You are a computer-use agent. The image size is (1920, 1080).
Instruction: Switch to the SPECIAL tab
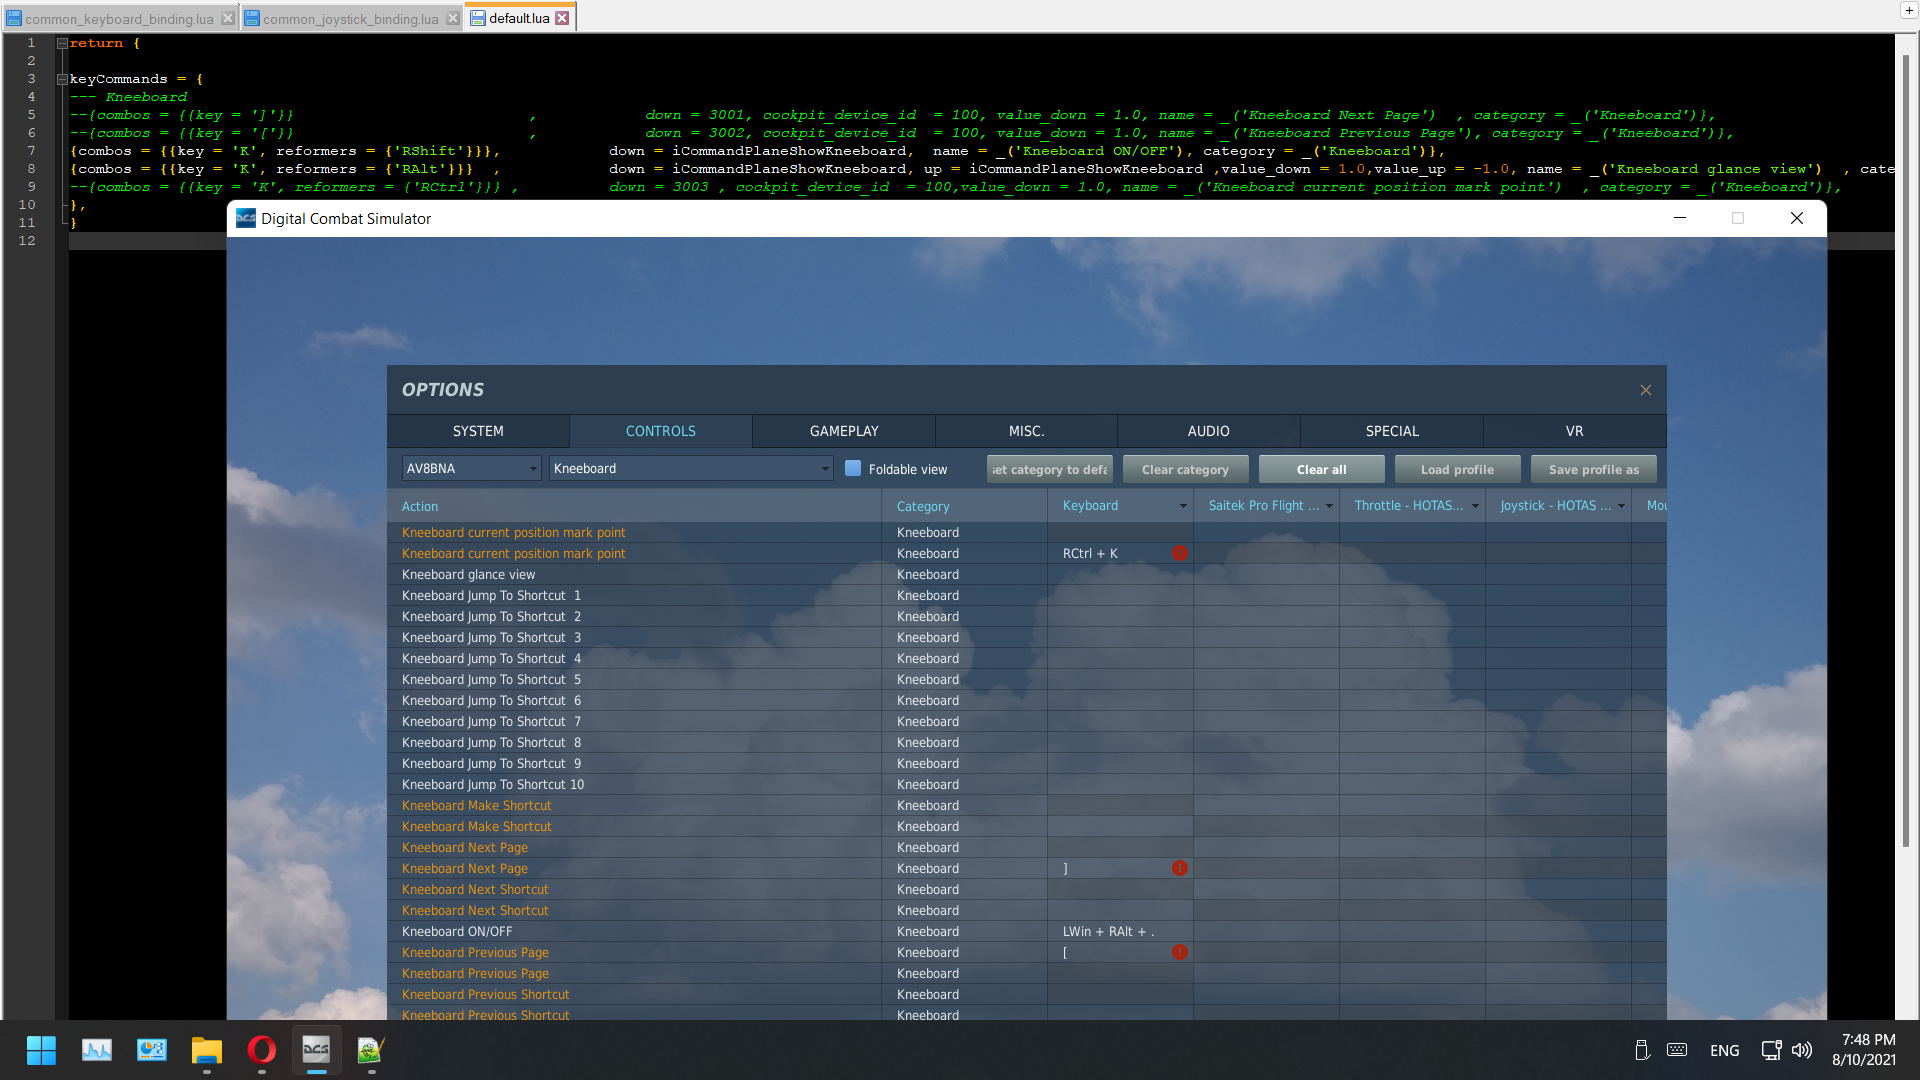click(x=1392, y=431)
